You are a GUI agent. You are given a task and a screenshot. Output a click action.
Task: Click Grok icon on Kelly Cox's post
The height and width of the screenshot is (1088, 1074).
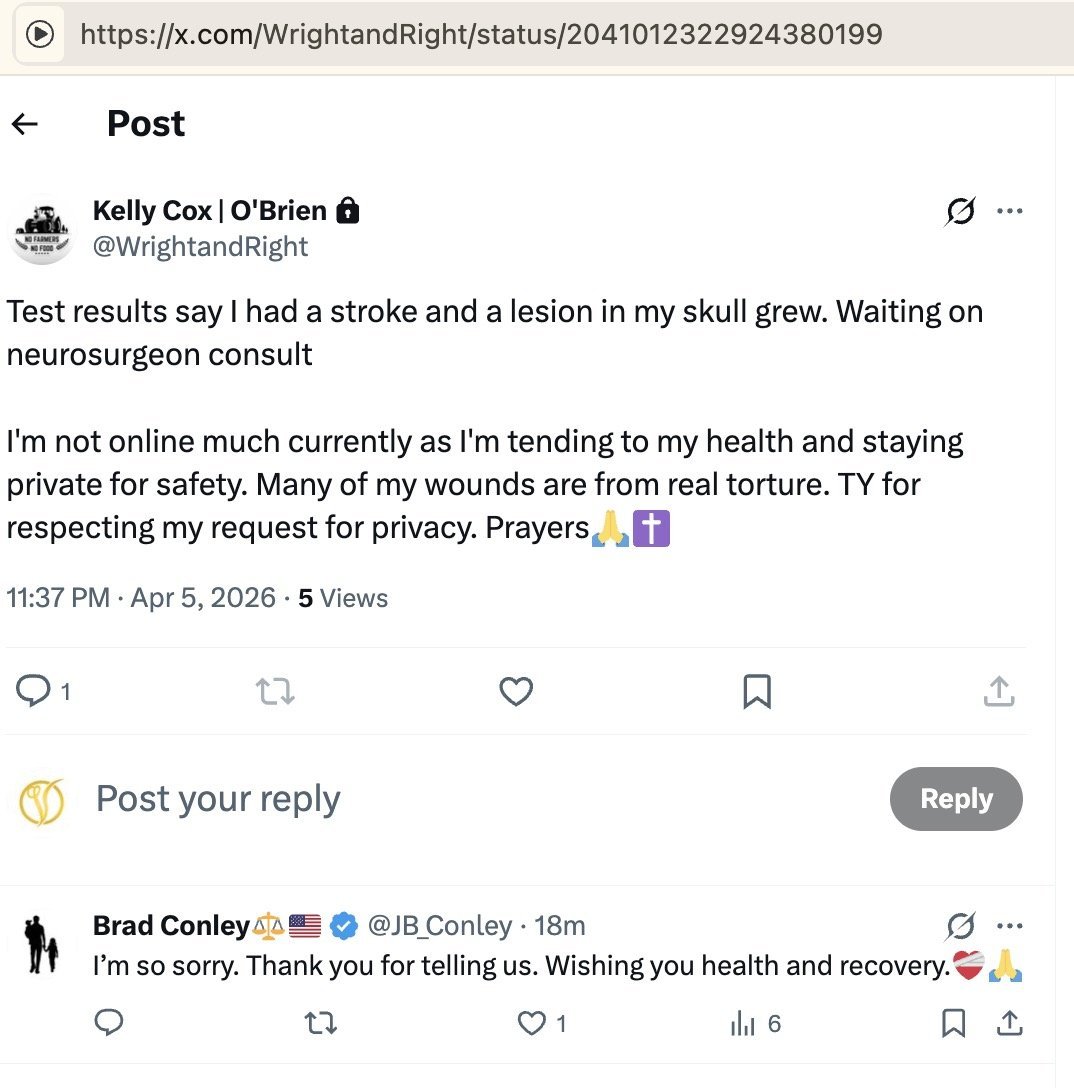(960, 212)
